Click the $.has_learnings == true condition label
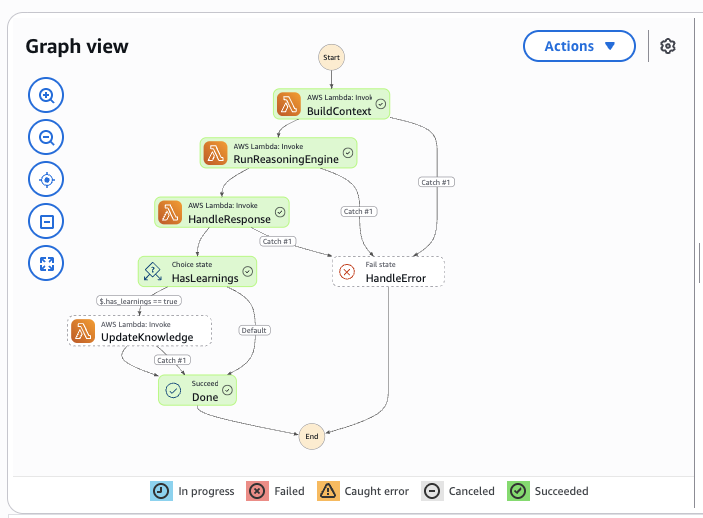The height and width of the screenshot is (518, 703). (139, 301)
